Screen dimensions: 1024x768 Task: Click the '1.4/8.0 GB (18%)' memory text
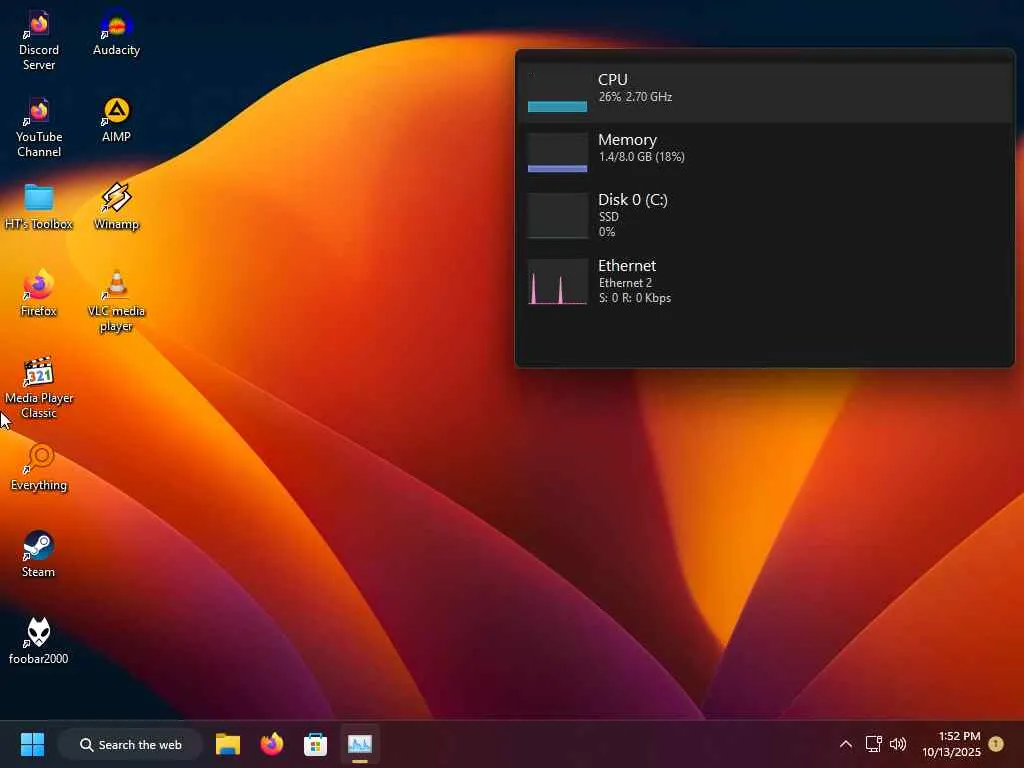pyautogui.click(x=641, y=157)
